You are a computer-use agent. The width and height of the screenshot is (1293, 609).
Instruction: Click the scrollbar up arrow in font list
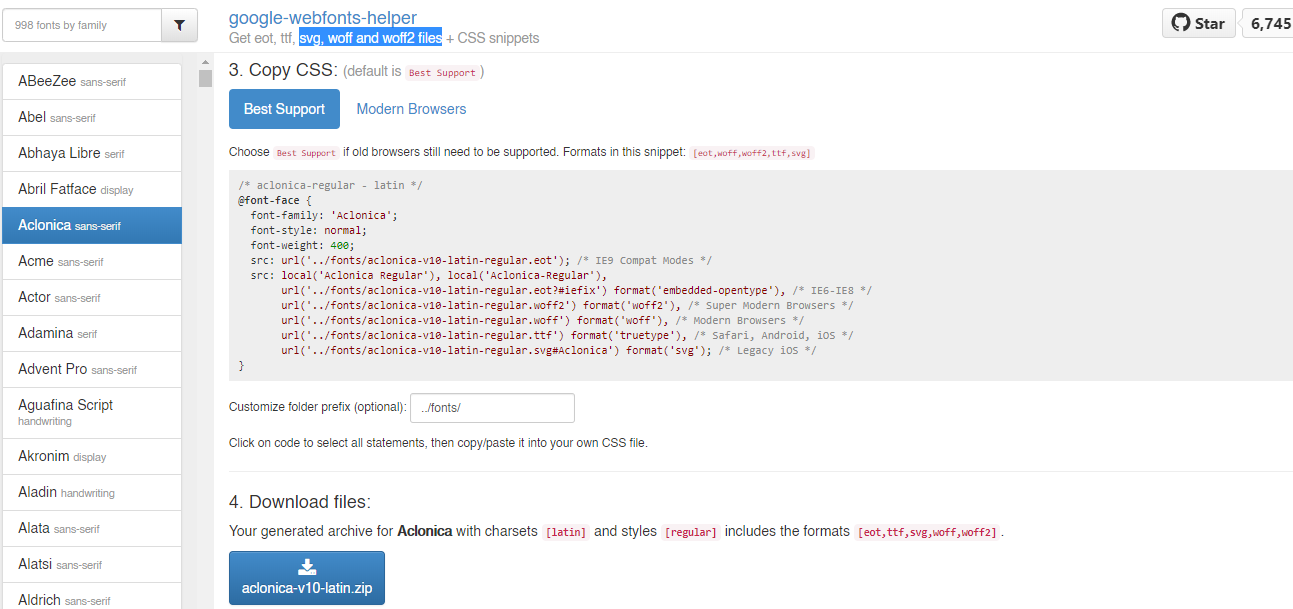click(205, 62)
